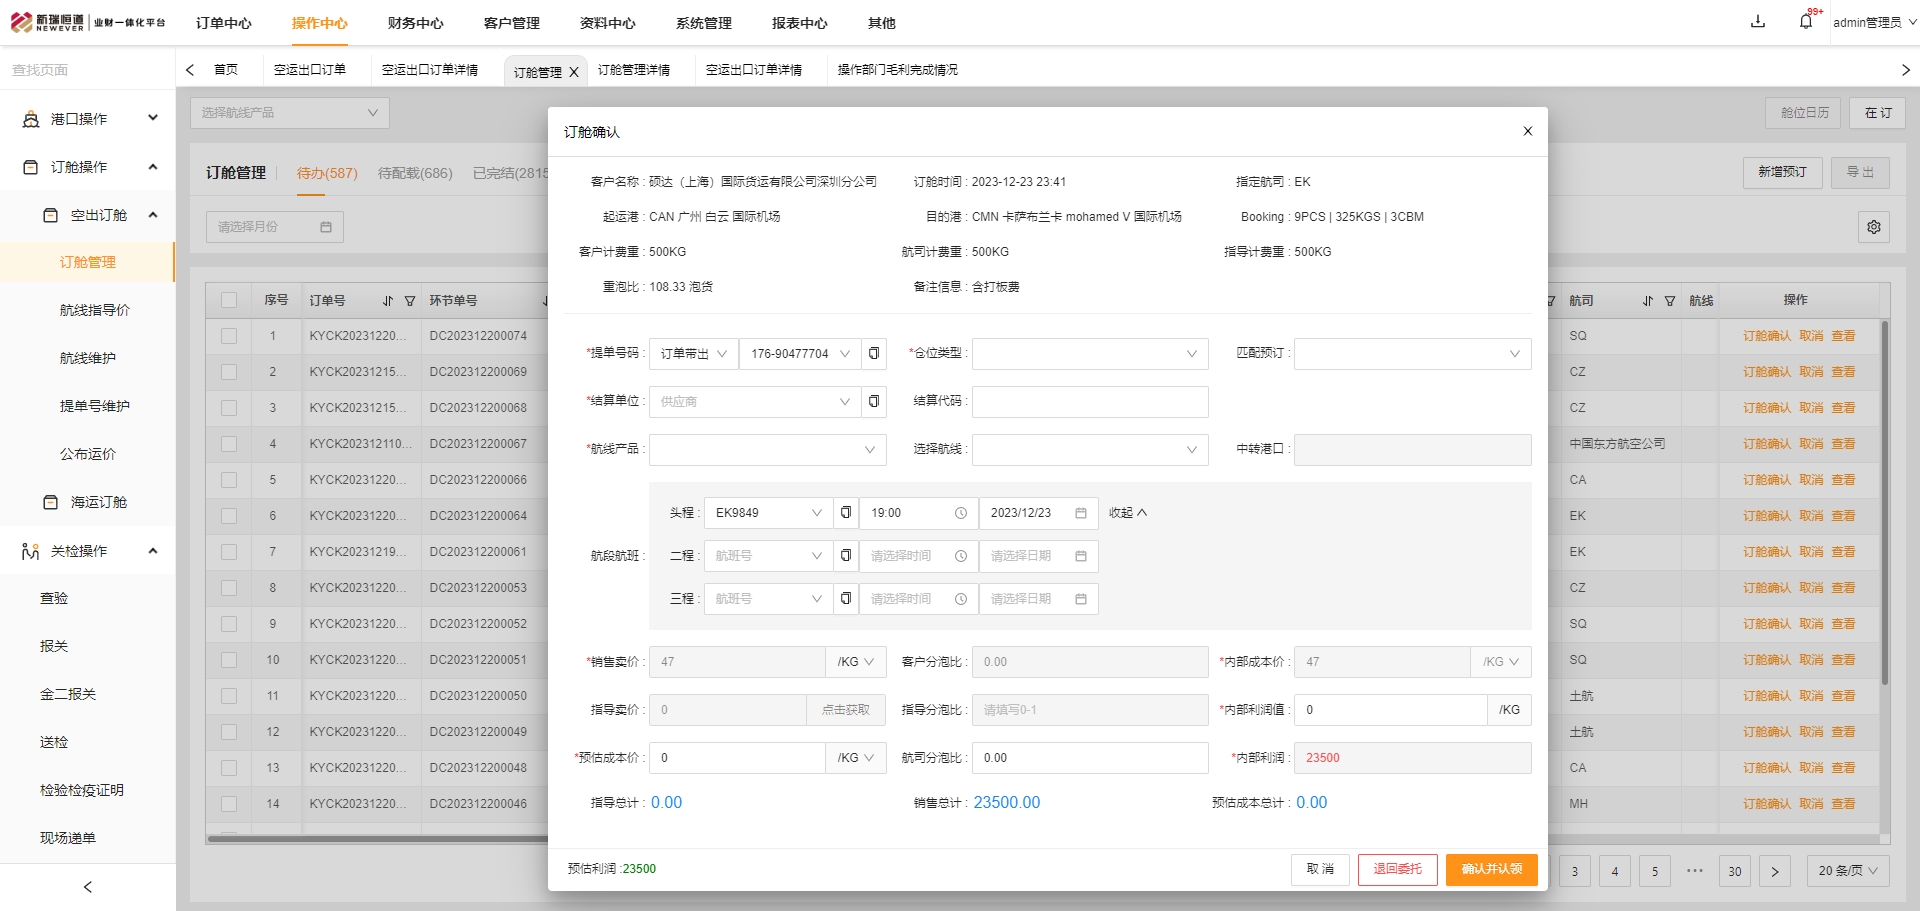
Task: Switch to the 操作部门毛利完成情况 tab
Action: pyautogui.click(x=898, y=70)
